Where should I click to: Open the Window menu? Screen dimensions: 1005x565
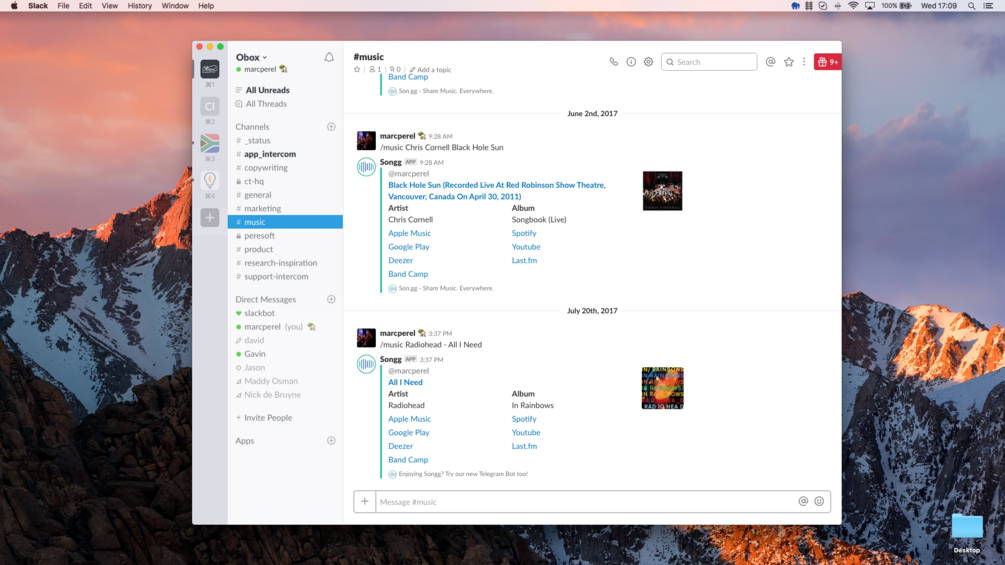coord(175,6)
